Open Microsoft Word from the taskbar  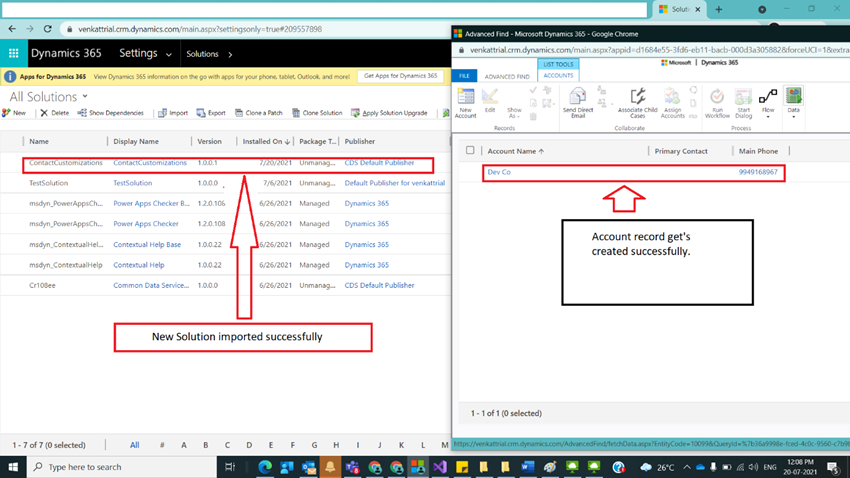point(527,467)
